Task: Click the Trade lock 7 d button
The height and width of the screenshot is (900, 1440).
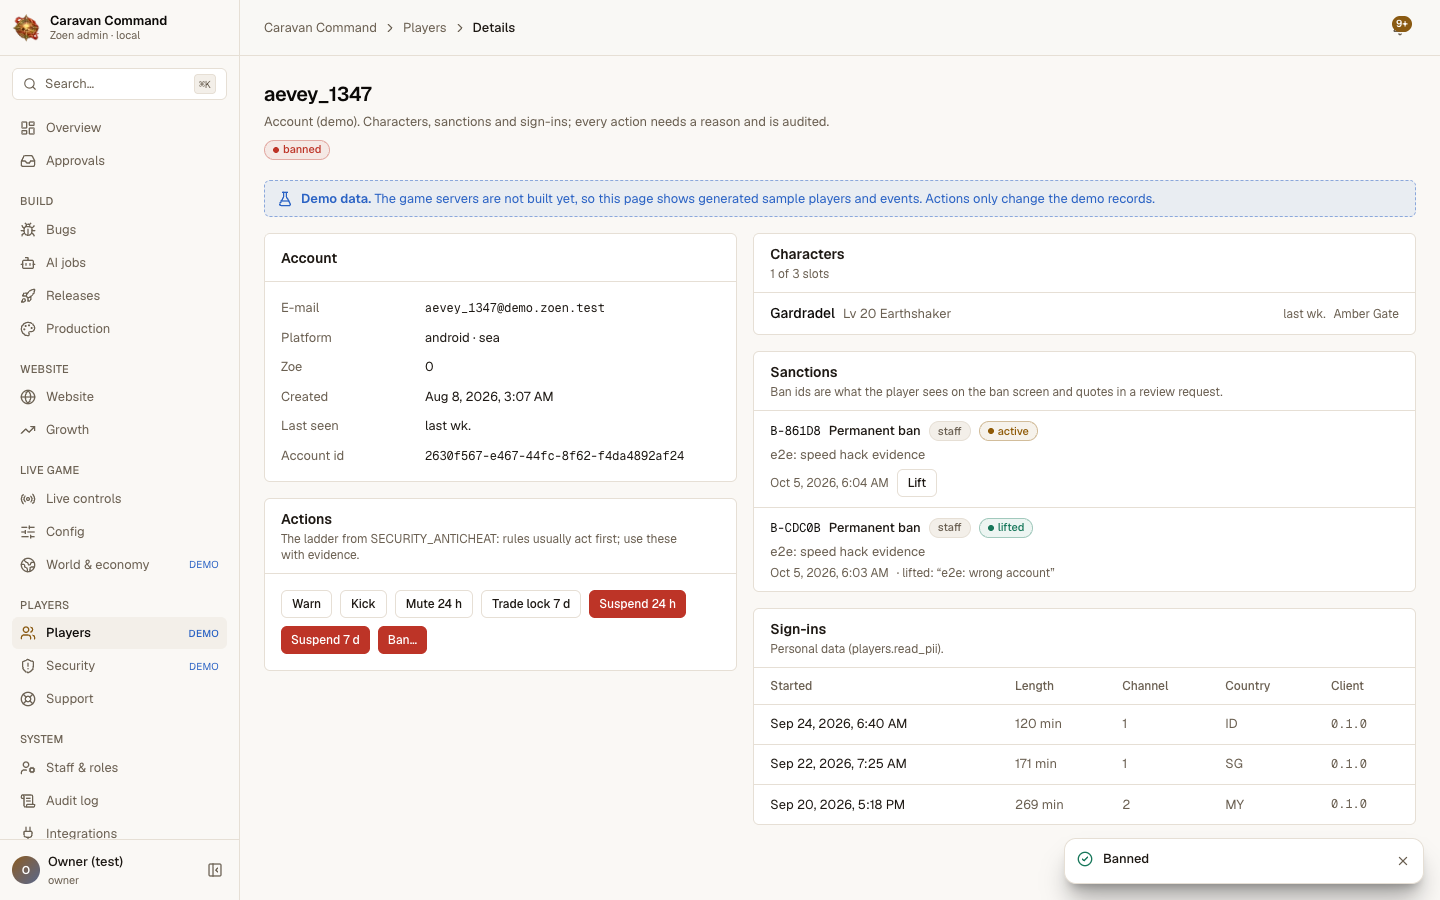Action: [531, 604]
